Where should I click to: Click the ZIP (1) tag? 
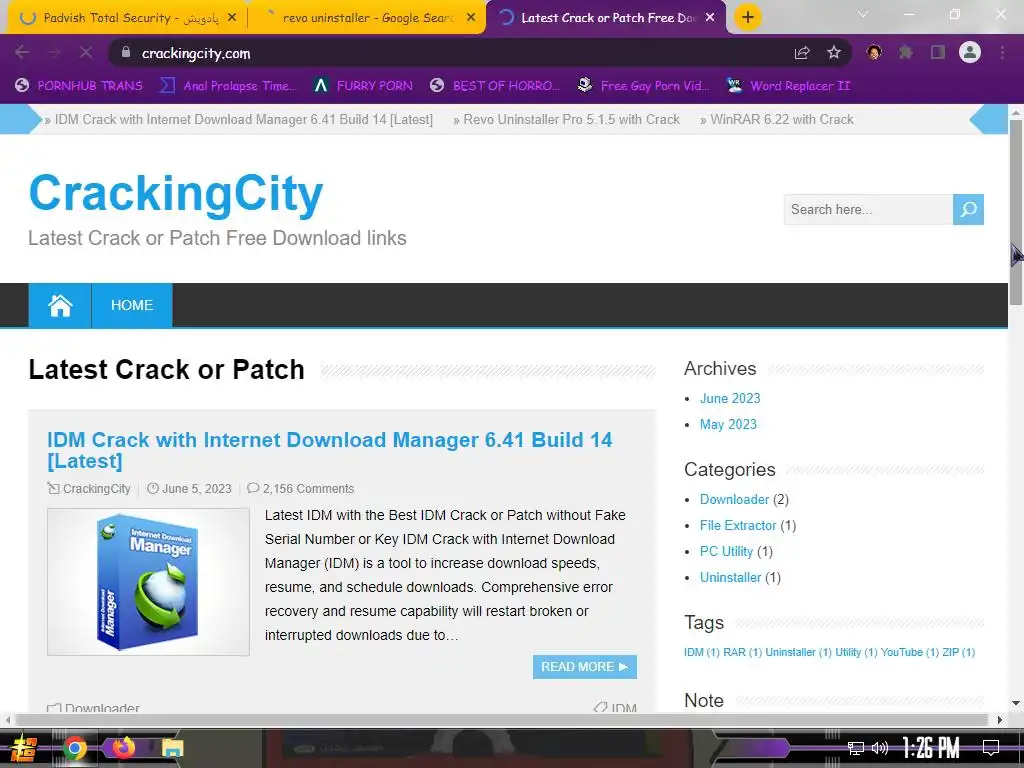959,652
